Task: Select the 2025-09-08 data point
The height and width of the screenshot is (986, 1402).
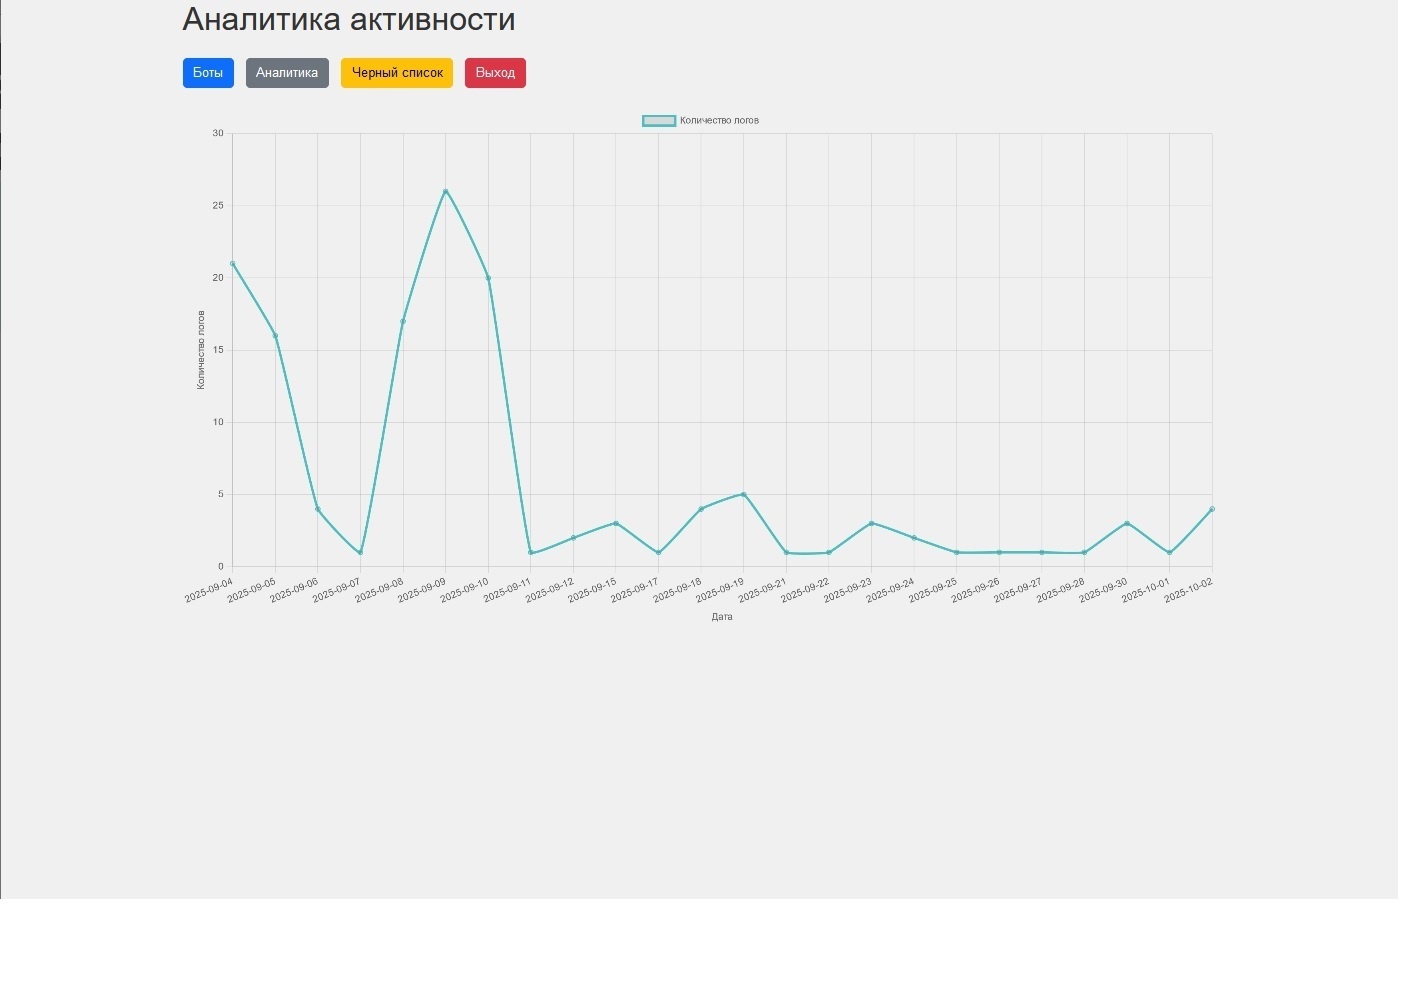Action: pyautogui.click(x=403, y=321)
